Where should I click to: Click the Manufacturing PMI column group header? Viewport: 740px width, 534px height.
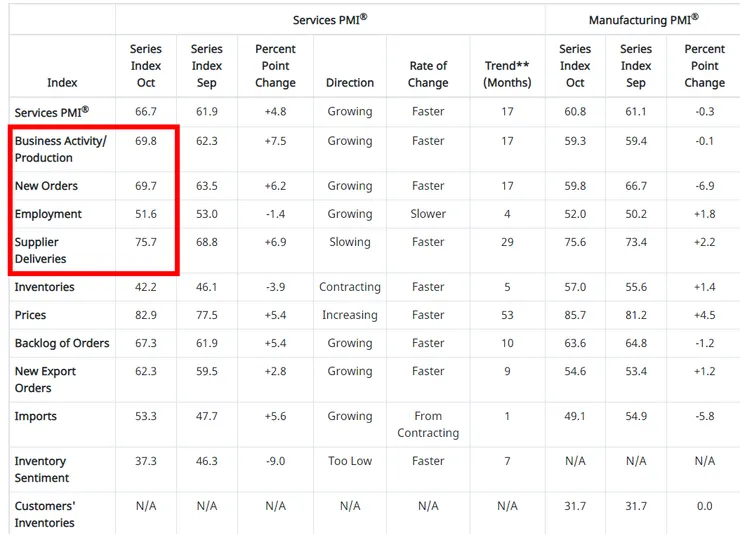[x=643, y=19]
